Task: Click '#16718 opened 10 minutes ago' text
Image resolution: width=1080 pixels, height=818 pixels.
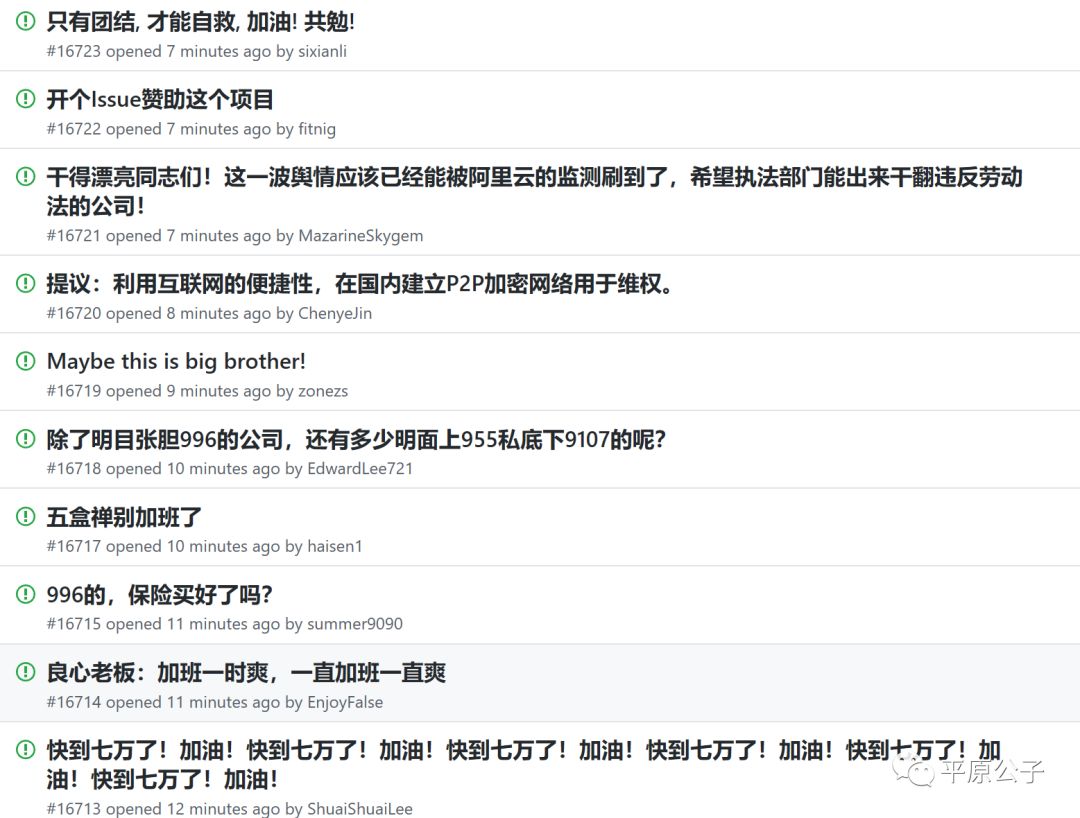Action: pyautogui.click(x=163, y=469)
